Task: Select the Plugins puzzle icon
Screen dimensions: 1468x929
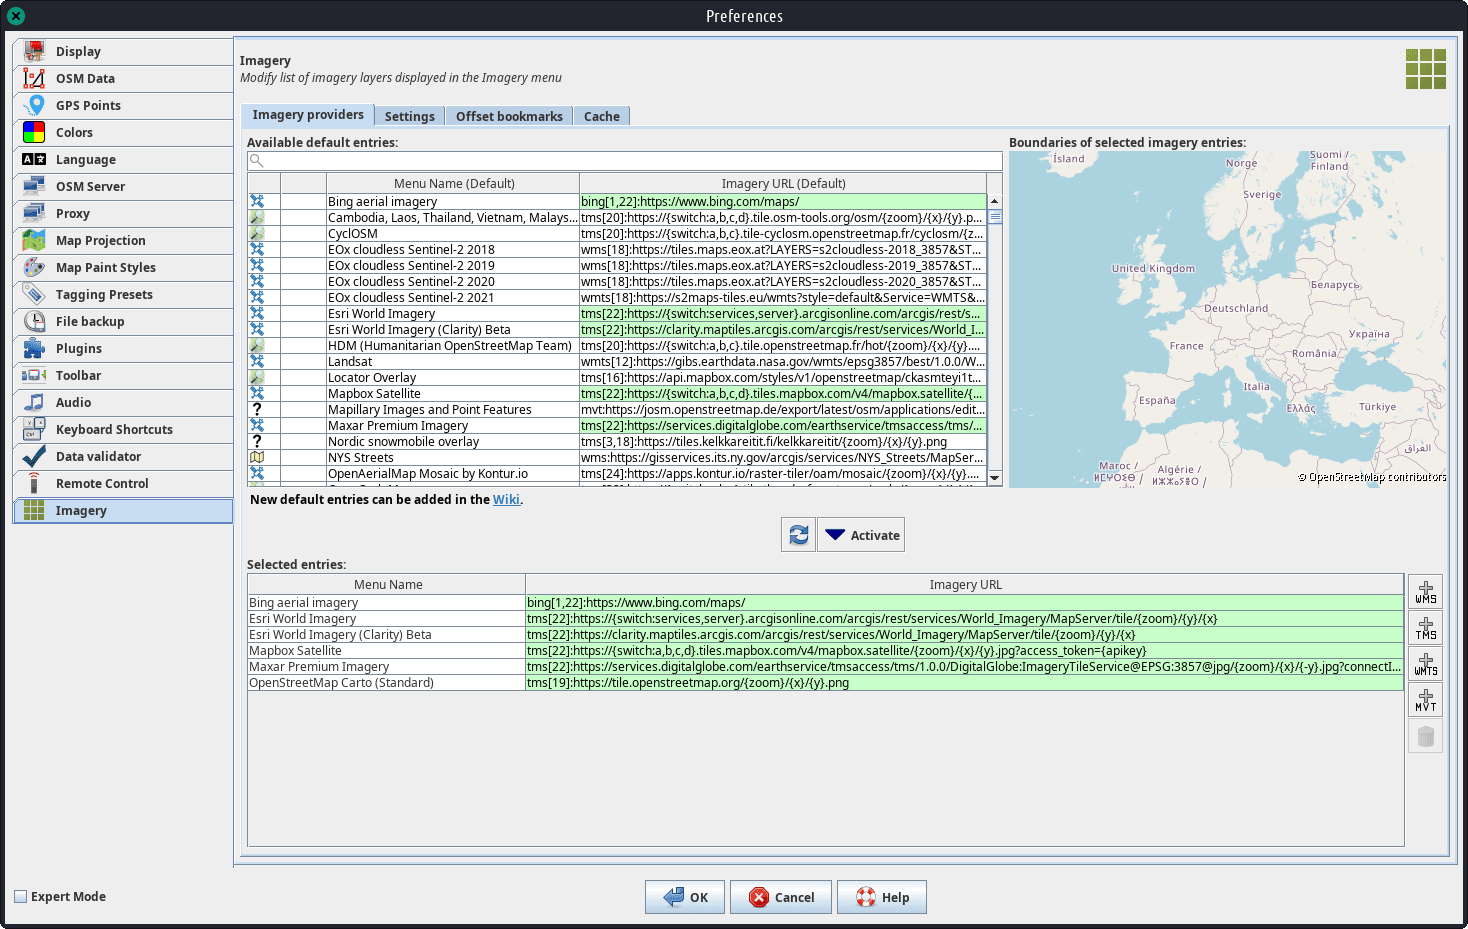Action: (34, 348)
